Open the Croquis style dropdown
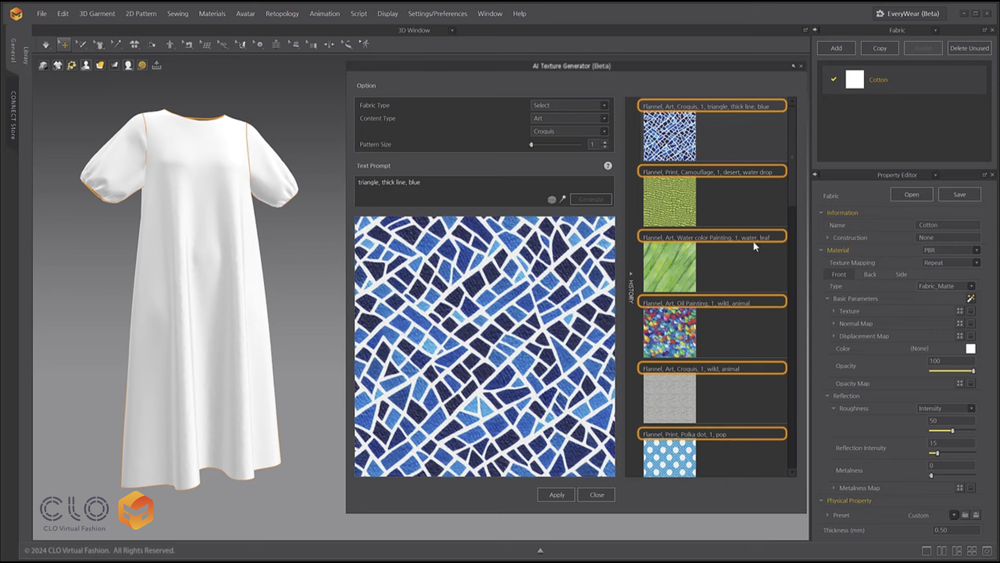Image resolution: width=1000 pixels, height=563 pixels. point(569,131)
